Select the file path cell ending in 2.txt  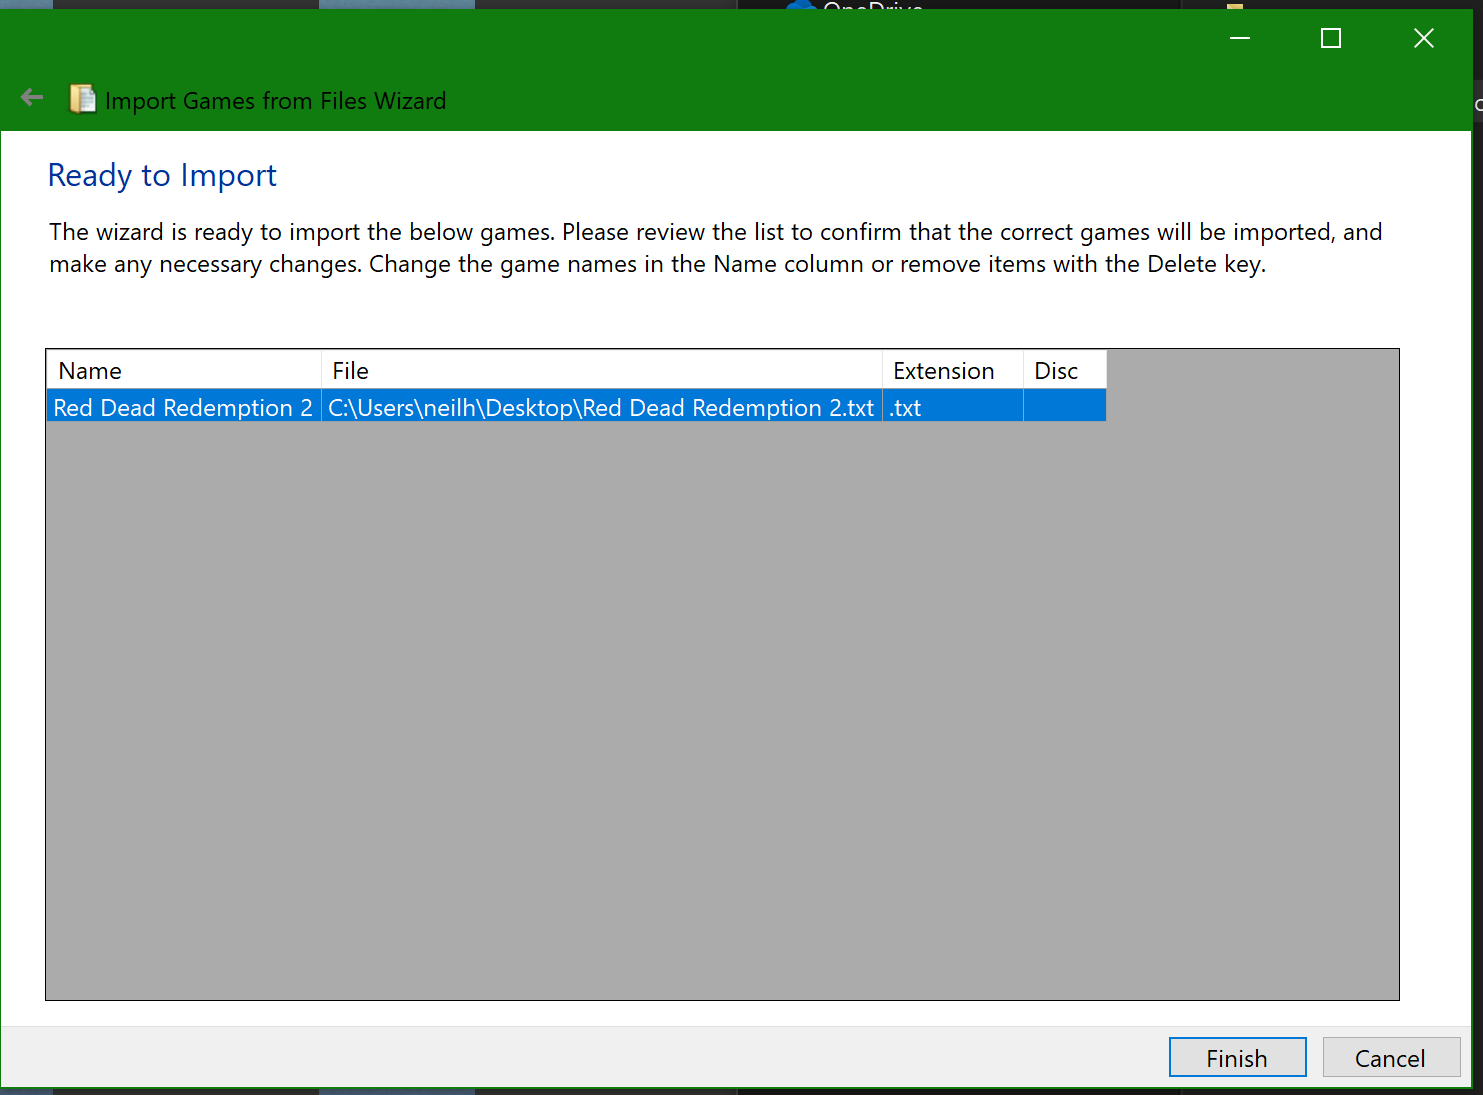click(x=602, y=407)
